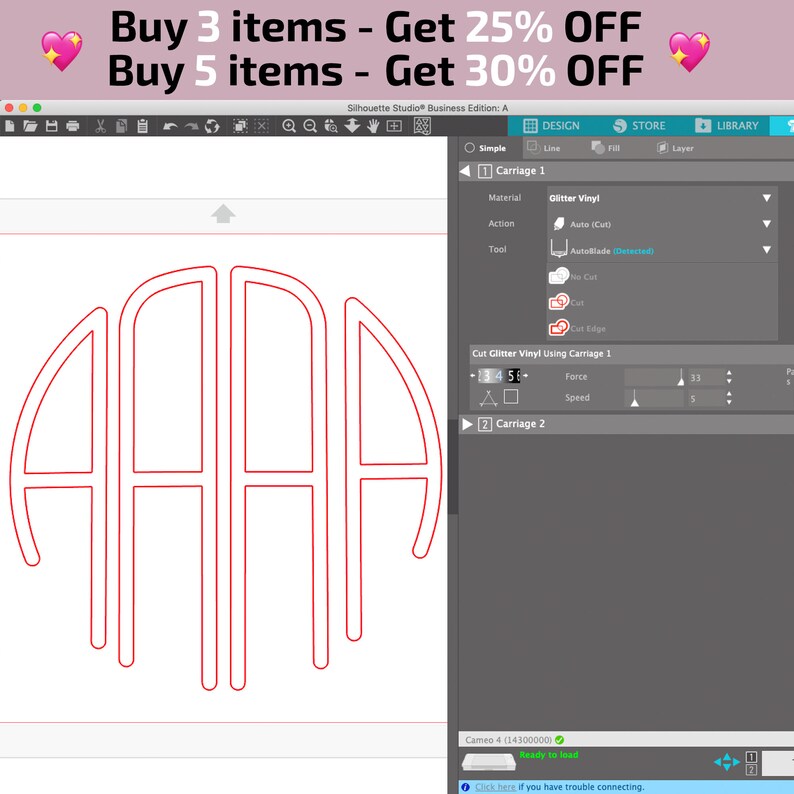This screenshot has height=794, width=794.
Task: Click the circular-arrows refresh icon
Action: (x=212, y=126)
